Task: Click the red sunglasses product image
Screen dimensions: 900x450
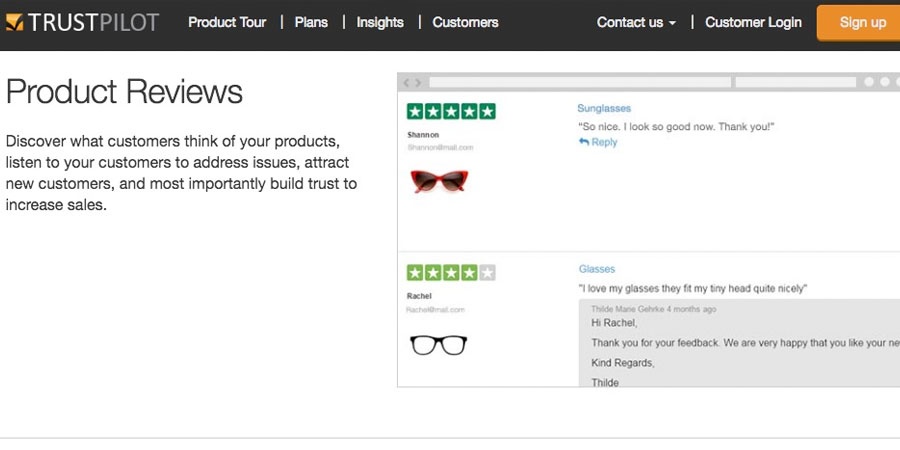Action: pos(439,181)
